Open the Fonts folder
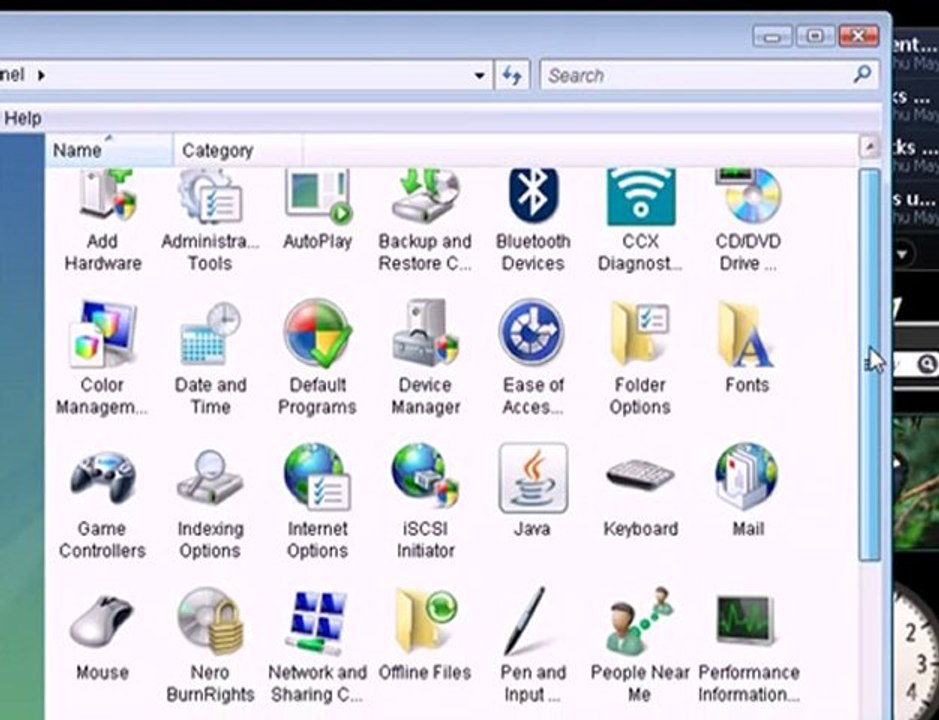 tap(747, 347)
